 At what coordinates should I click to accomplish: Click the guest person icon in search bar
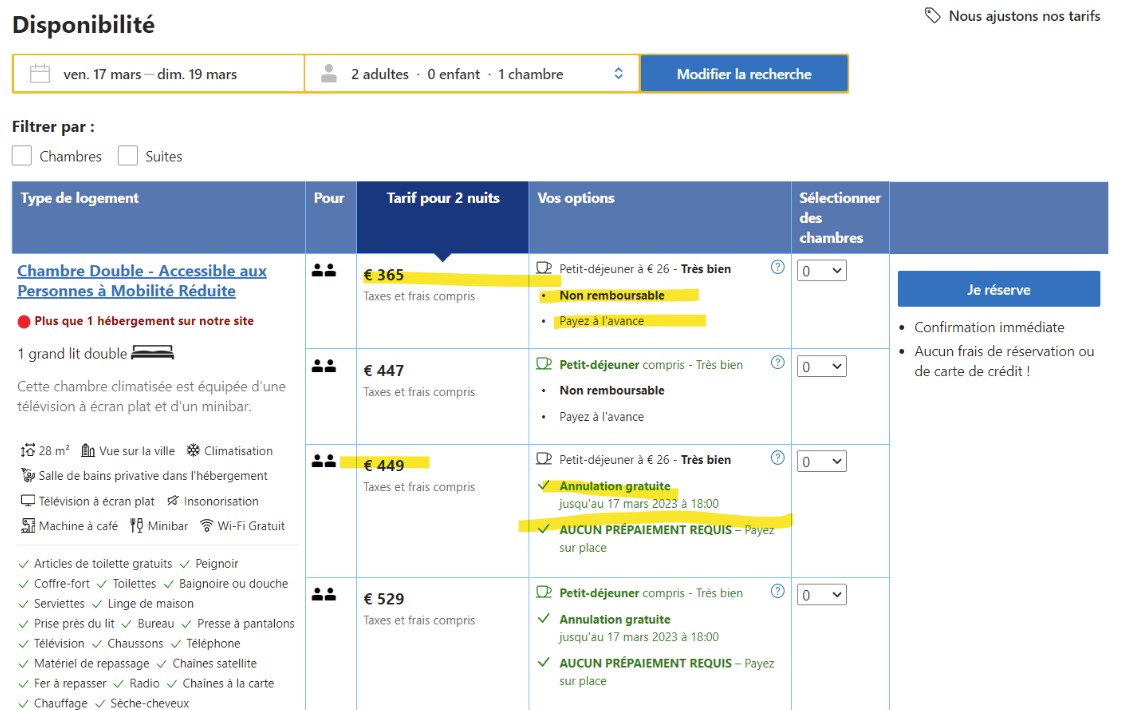(329, 74)
